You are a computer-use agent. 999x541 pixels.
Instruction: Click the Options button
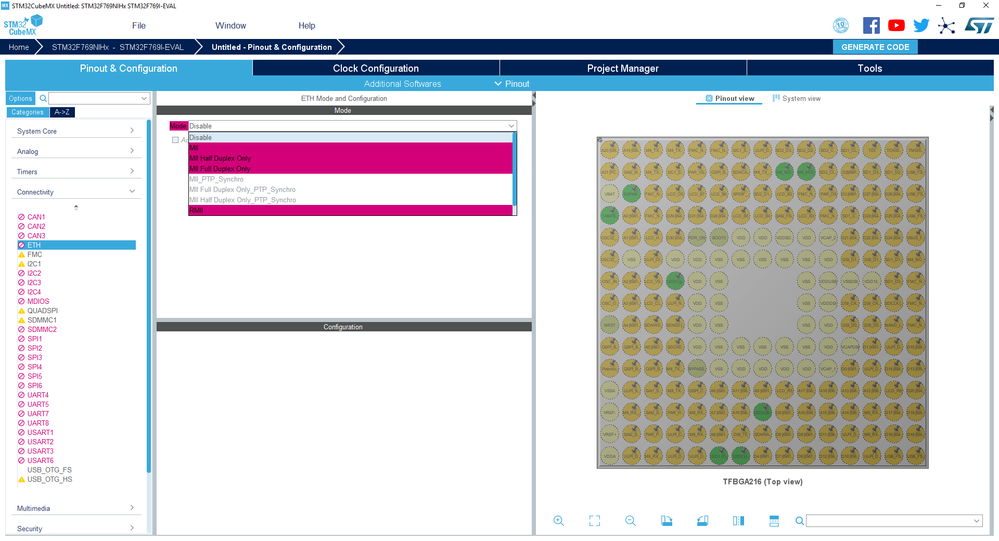click(x=20, y=98)
